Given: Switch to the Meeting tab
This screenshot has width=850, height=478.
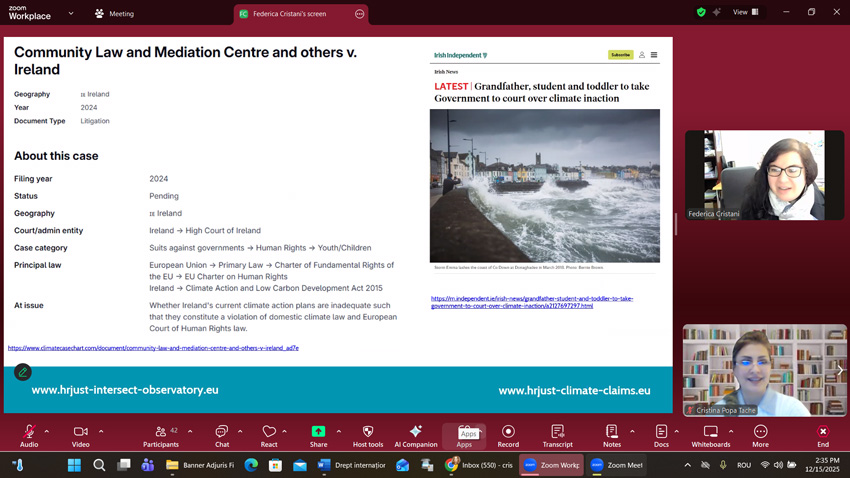Looking at the screenshot, I should point(114,14).
